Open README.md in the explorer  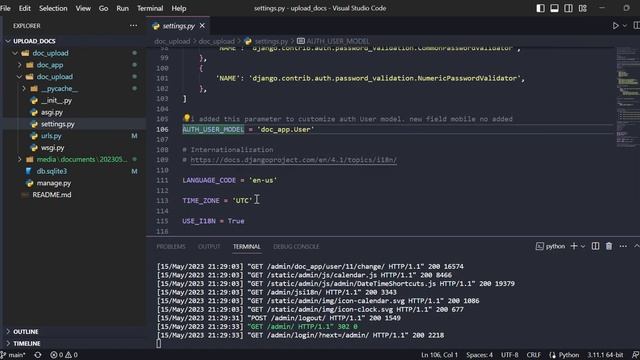pos(51,195)
